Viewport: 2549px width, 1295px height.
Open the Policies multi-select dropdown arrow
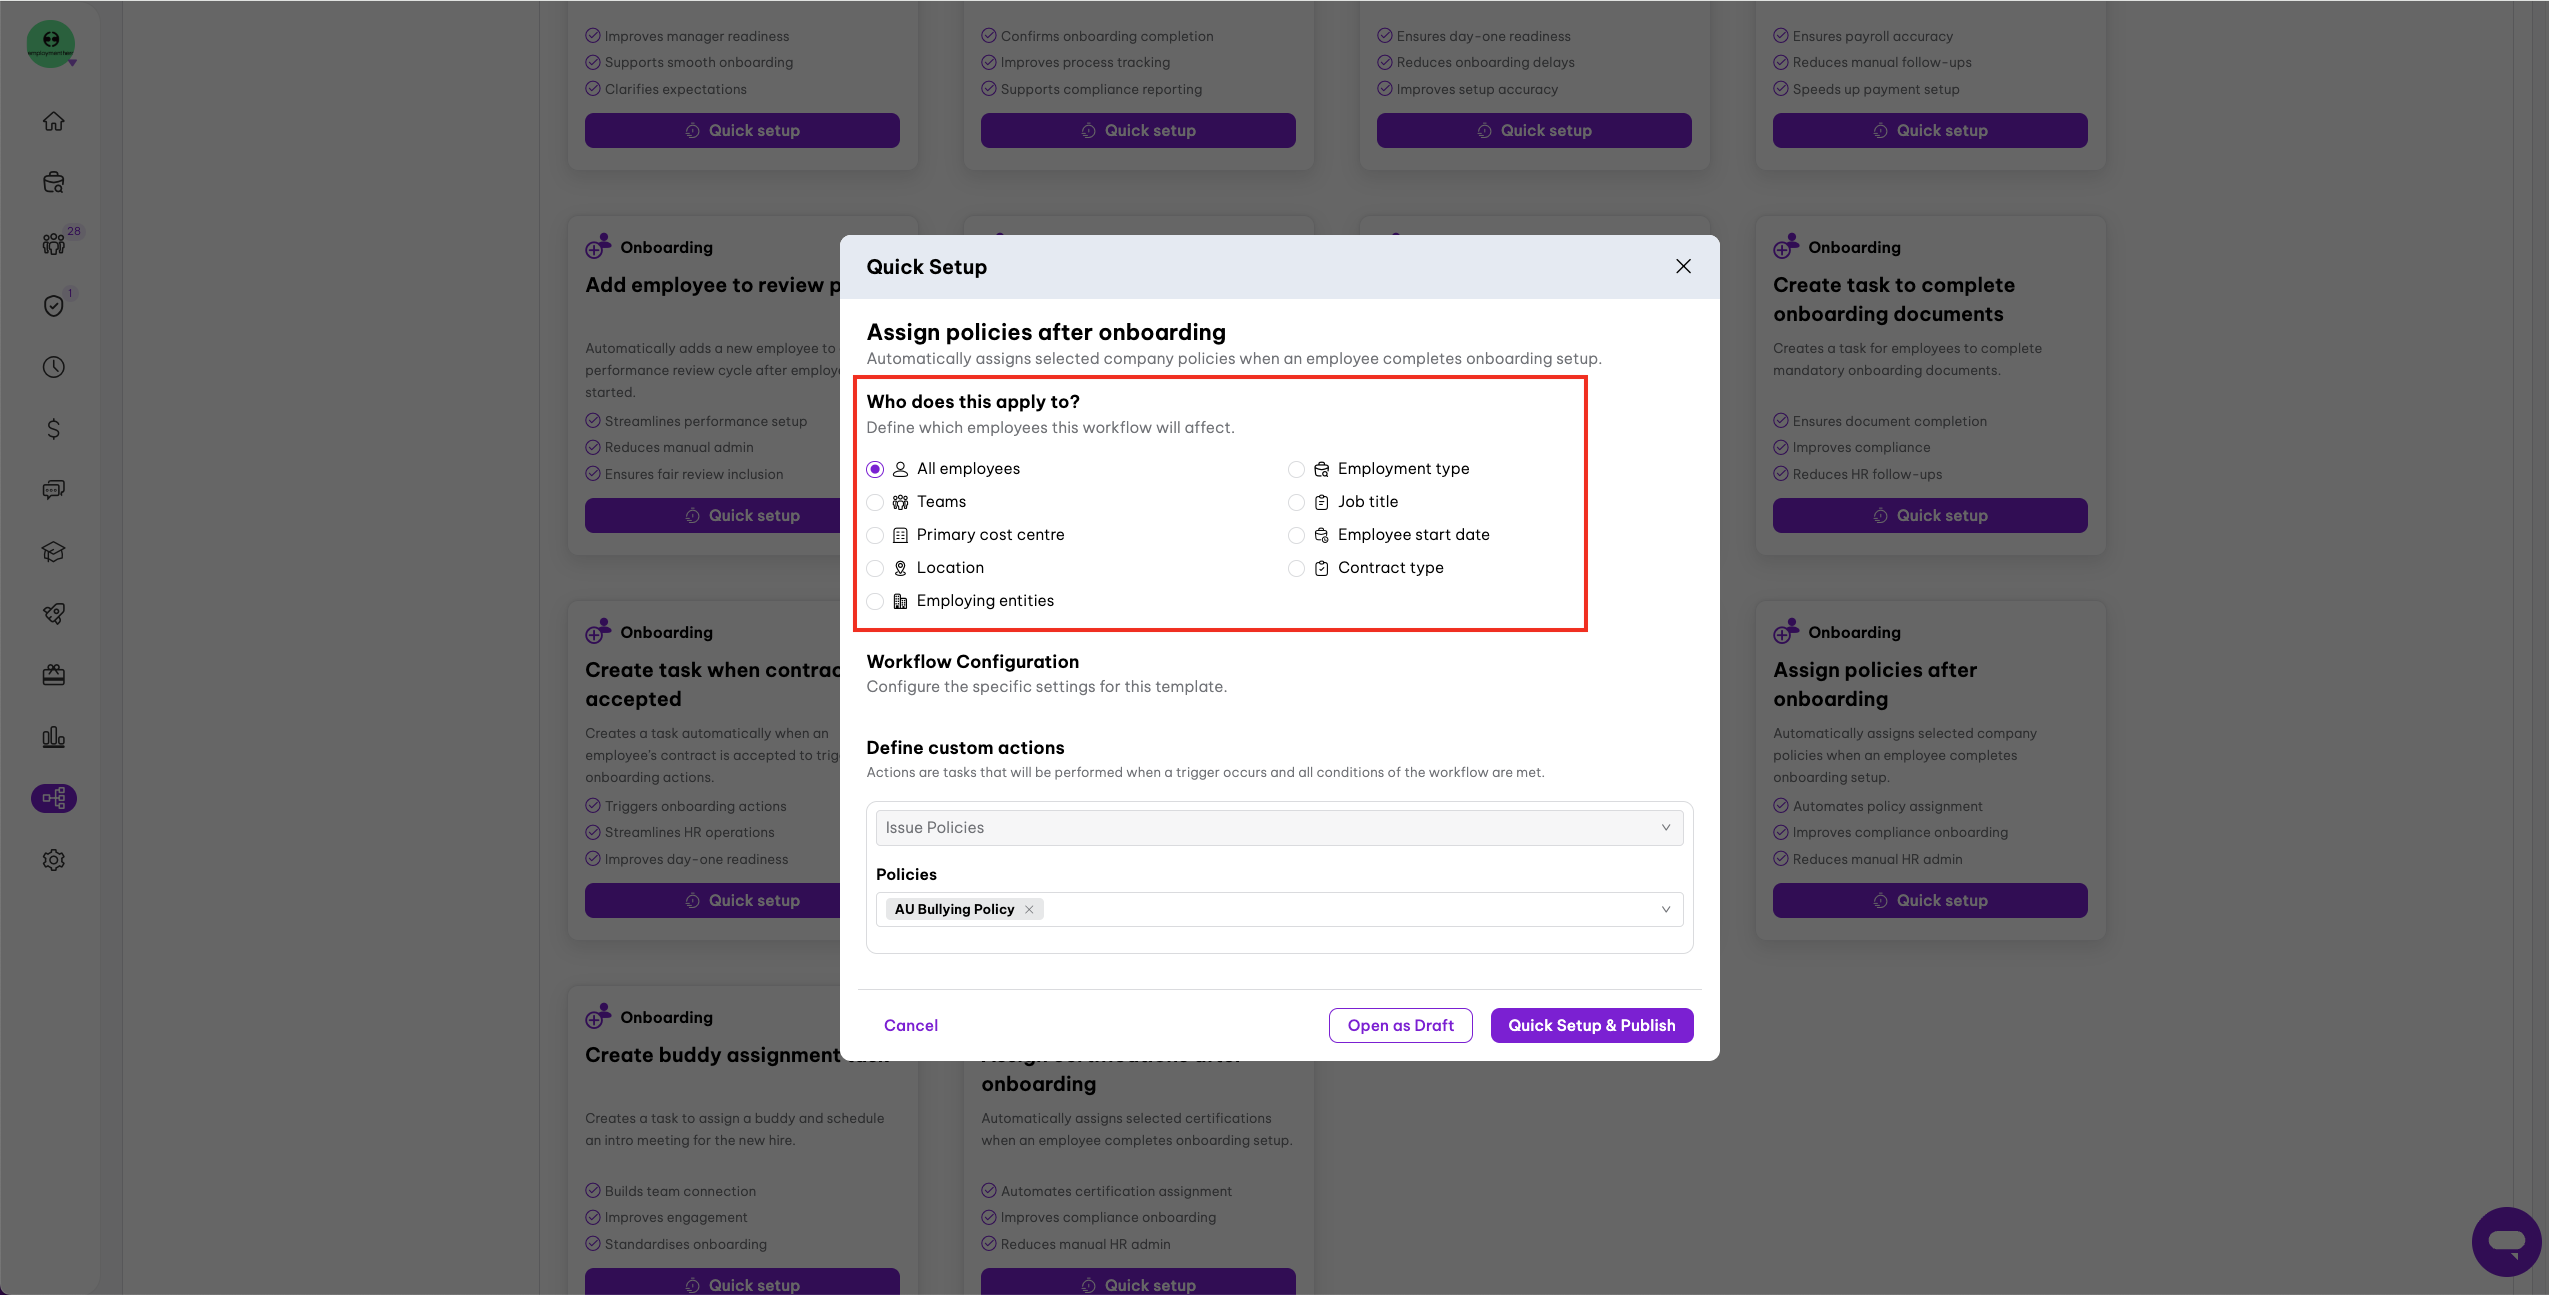click(1666, 909)
